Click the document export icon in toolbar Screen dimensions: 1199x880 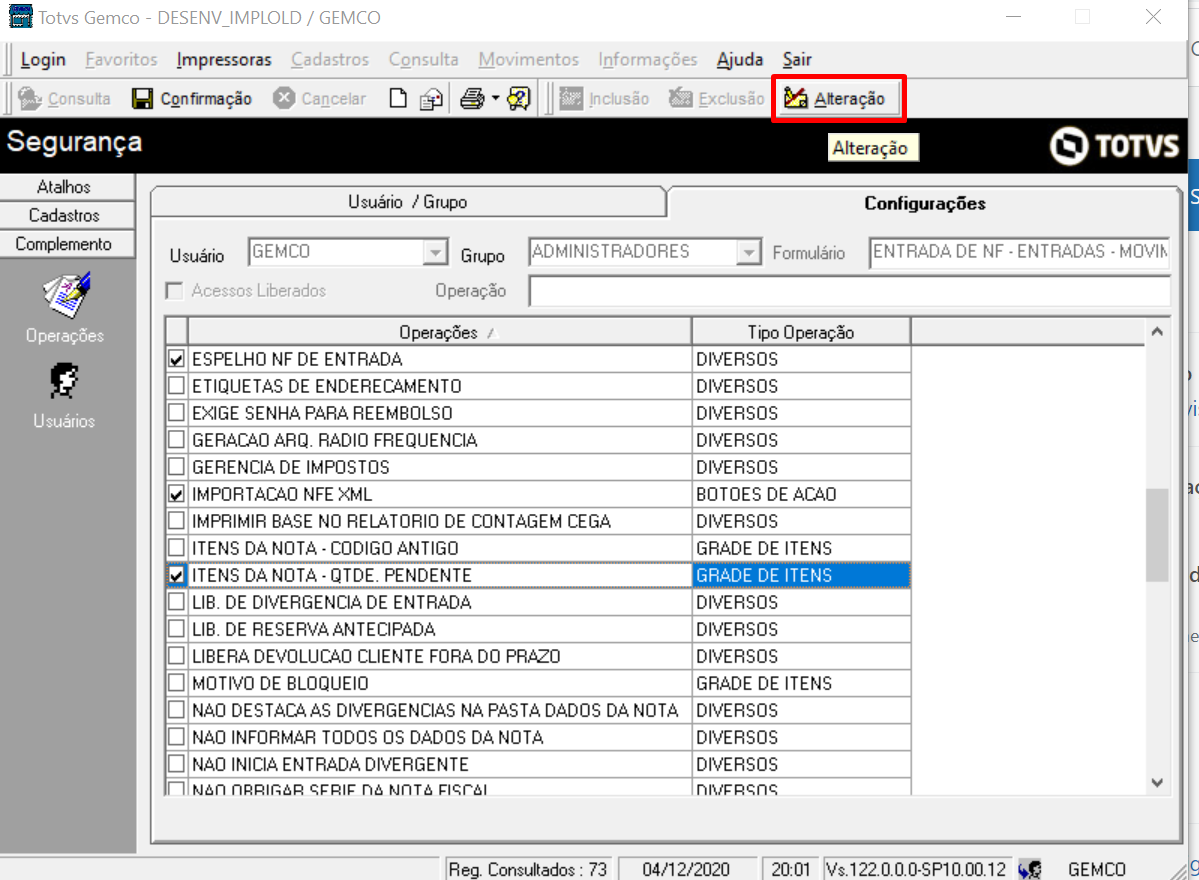(431, 99)
